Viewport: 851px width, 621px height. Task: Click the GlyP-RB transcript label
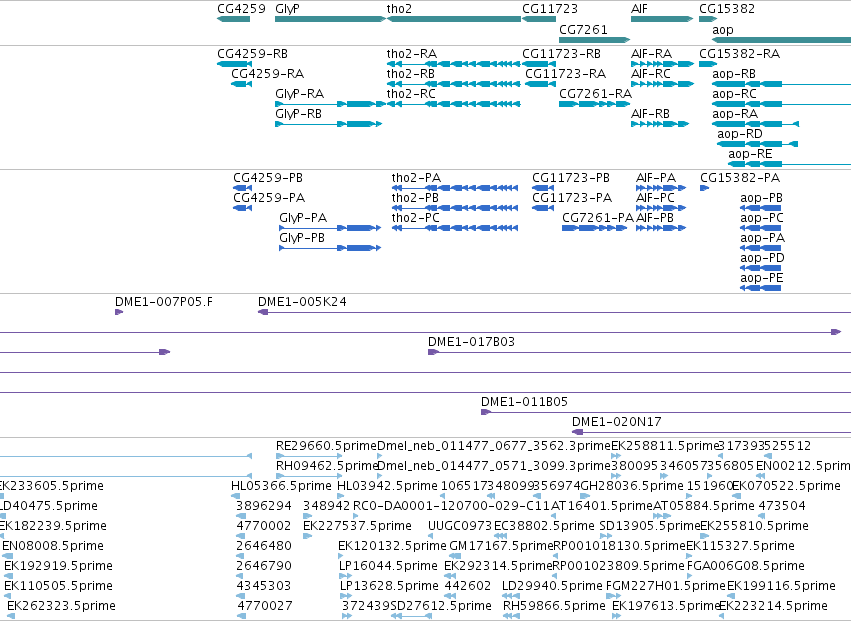[x=299, y=114]
